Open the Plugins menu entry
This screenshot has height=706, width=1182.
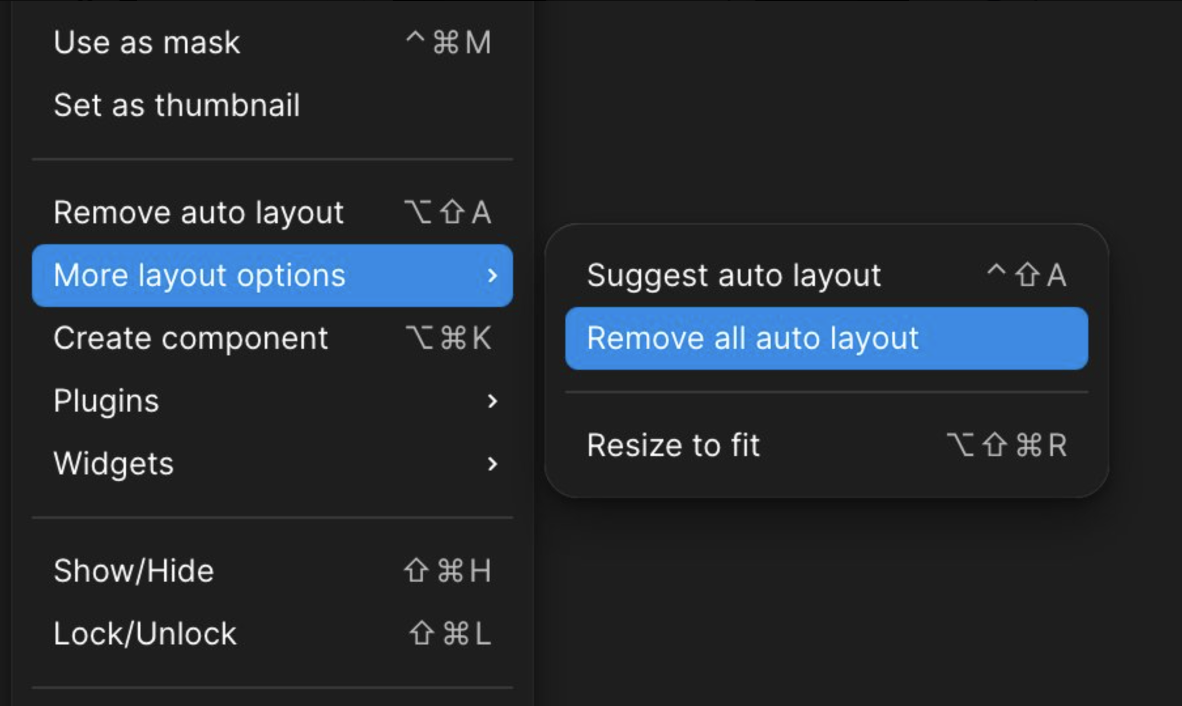(x=106, y=401)
